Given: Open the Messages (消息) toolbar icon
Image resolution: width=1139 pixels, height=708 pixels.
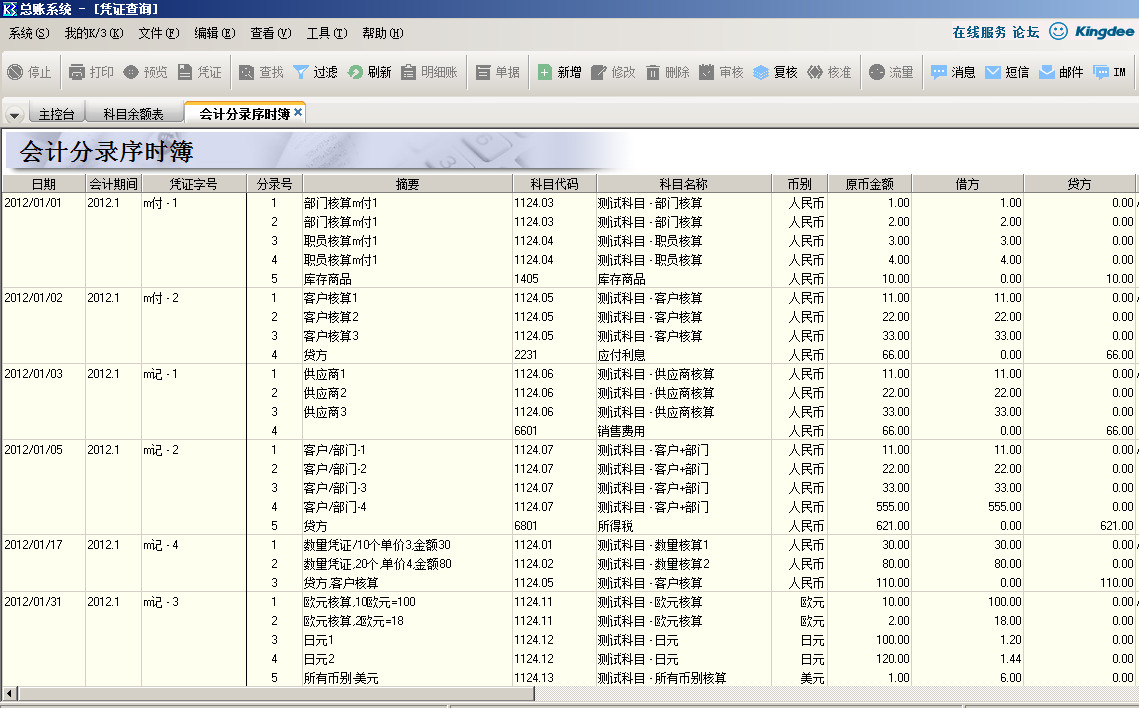Looking at the screenshot, I should tap(939, 72).
